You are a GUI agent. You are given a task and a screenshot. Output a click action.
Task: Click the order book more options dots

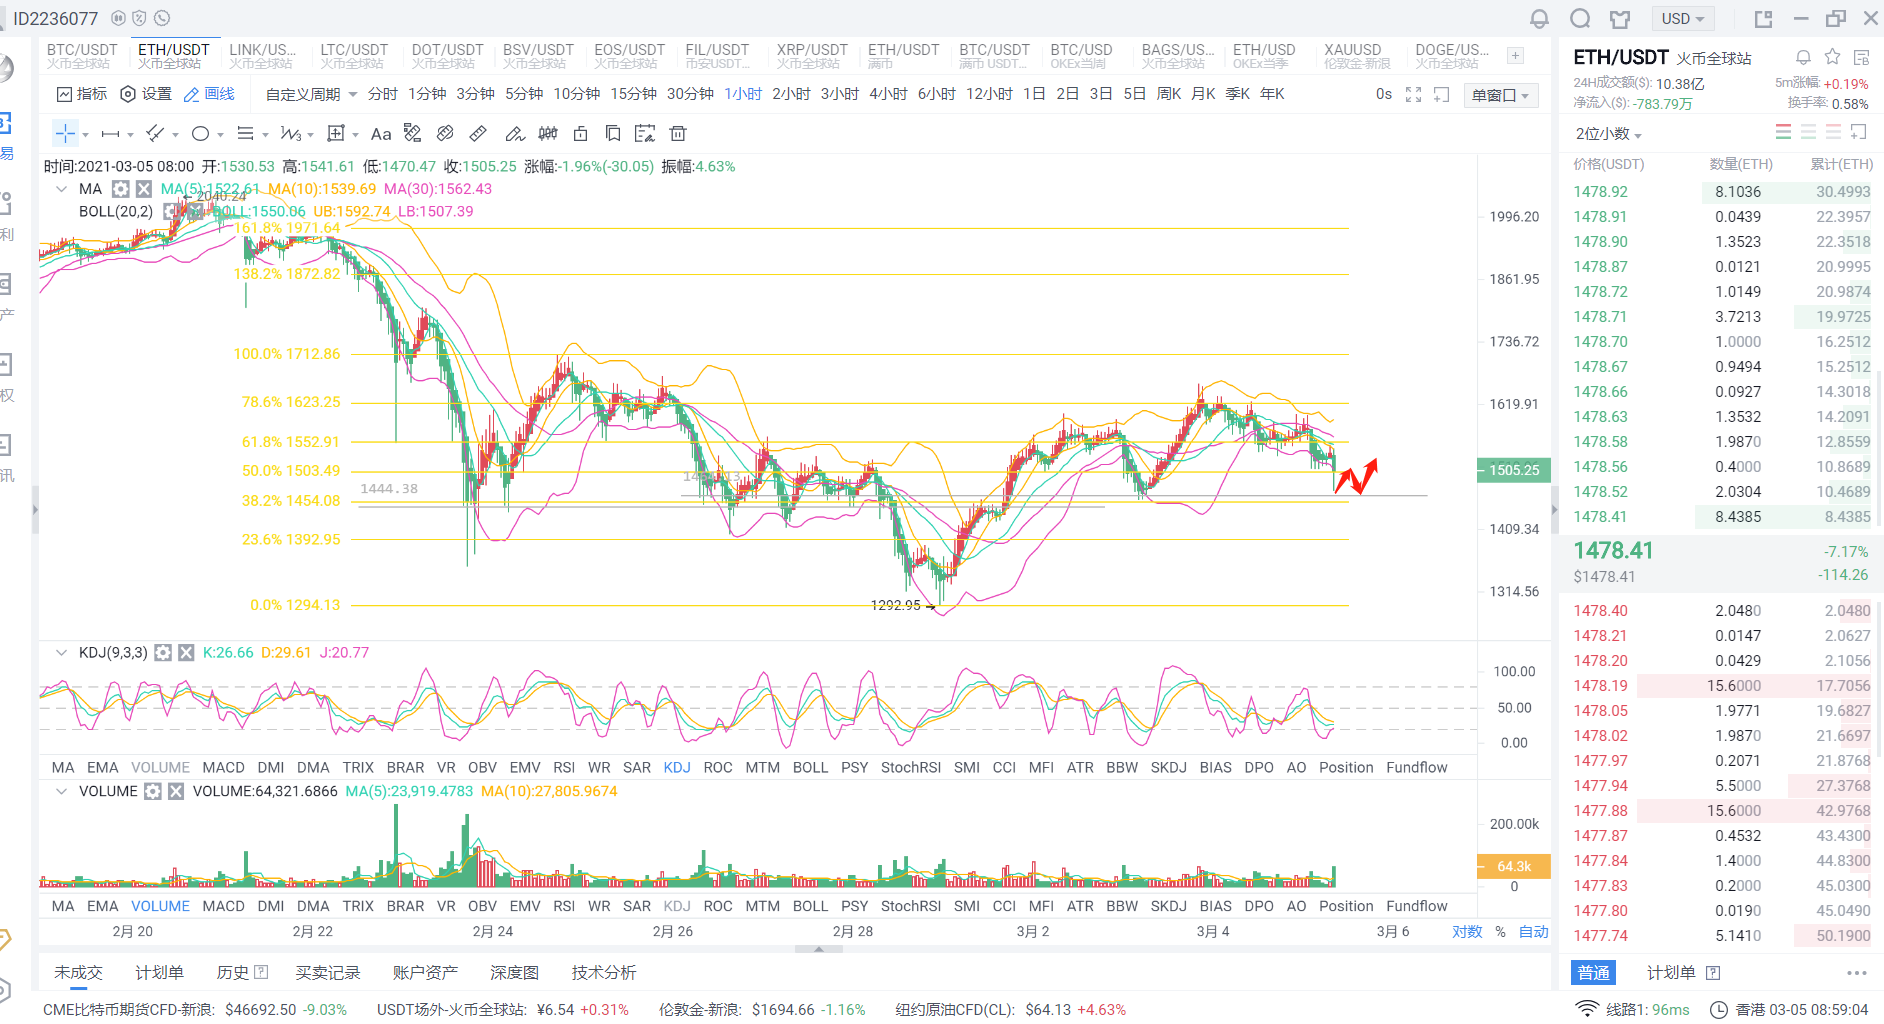click(x=1857, y=973)
